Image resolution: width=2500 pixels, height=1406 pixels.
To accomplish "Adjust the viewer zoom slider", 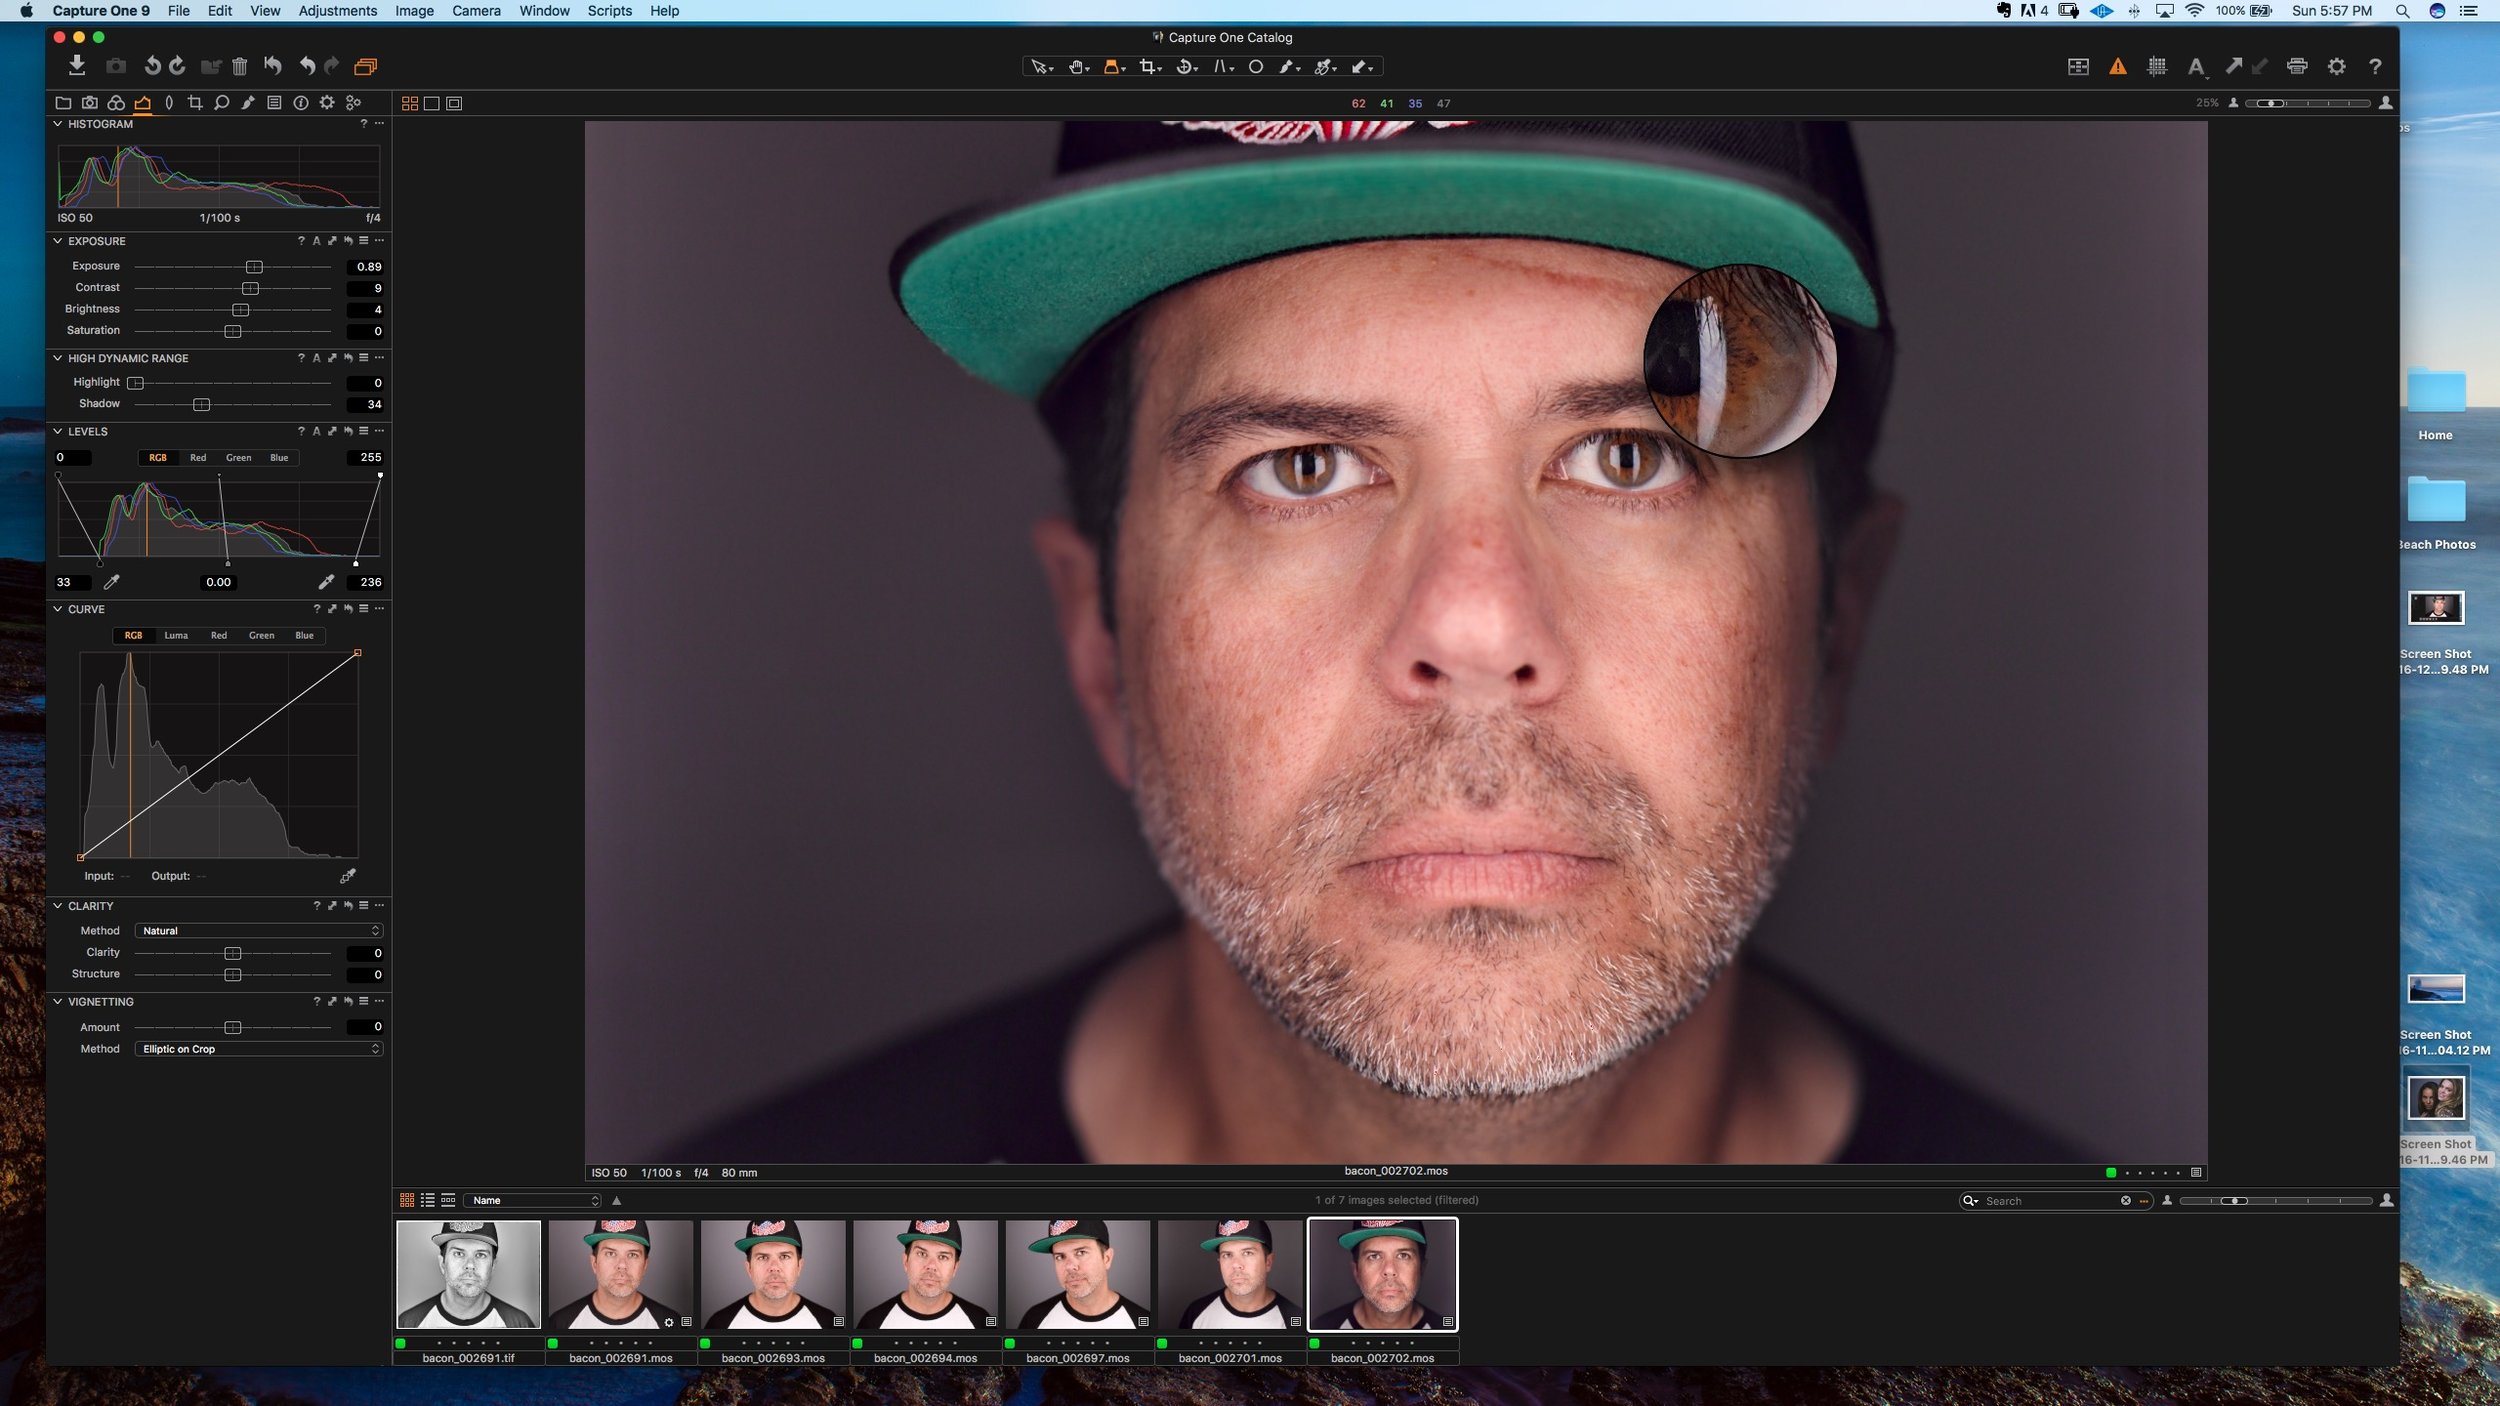I will tap(2306, 103).
